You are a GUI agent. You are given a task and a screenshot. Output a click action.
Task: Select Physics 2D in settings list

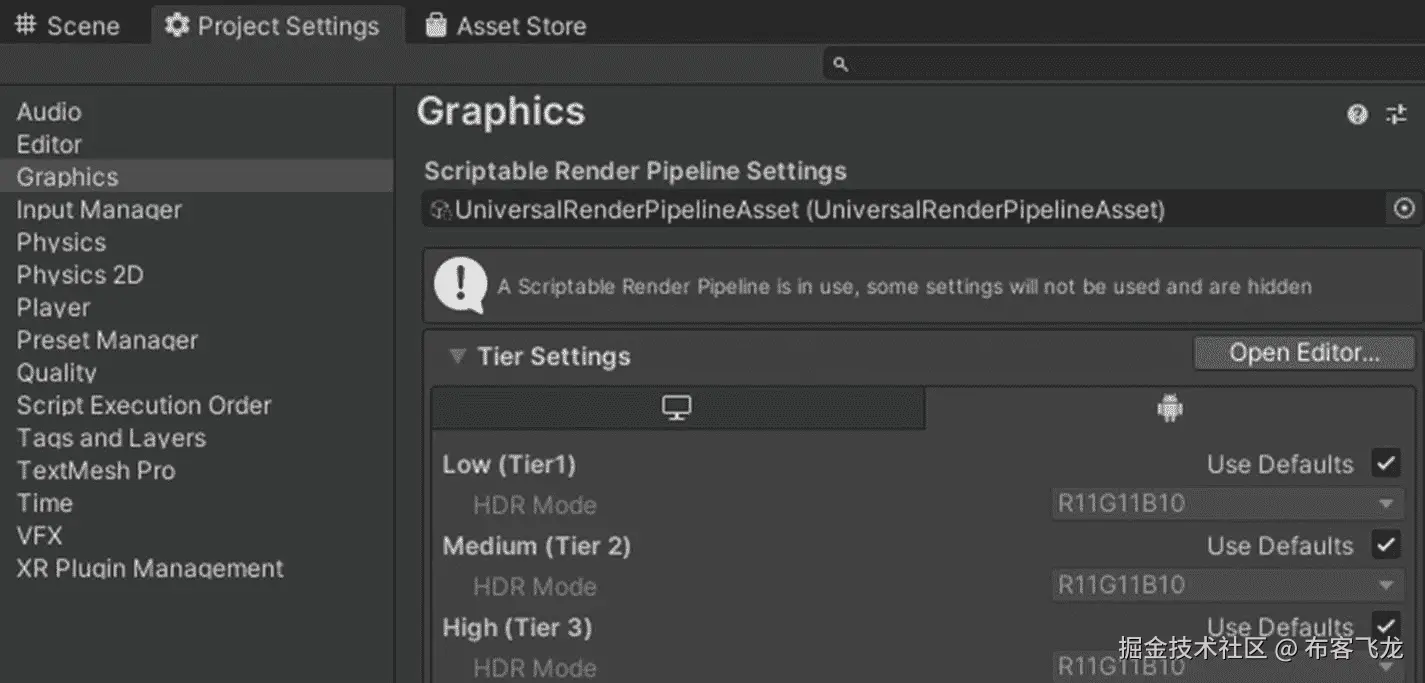coord(80,275)
